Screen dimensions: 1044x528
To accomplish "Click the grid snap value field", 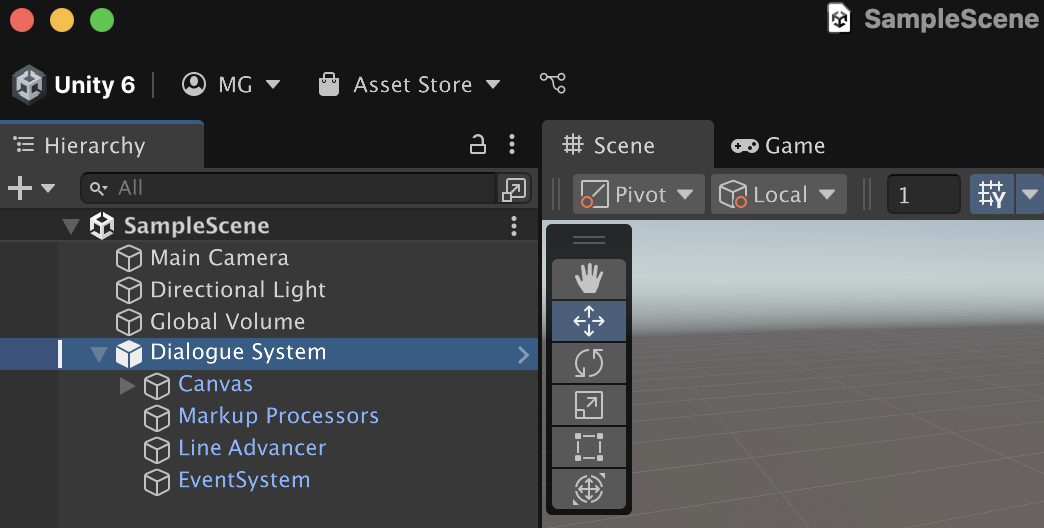I will click(x=923, y=194).
